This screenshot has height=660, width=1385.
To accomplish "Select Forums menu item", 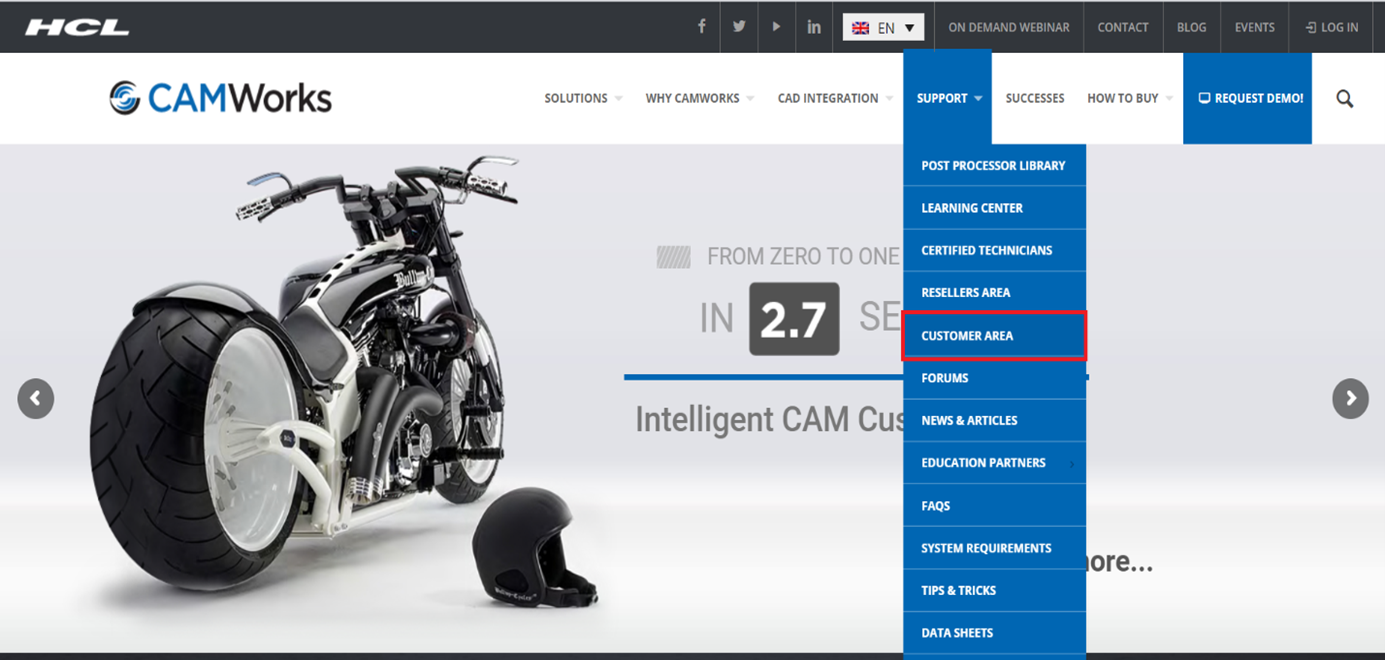I will click(995, 378).
